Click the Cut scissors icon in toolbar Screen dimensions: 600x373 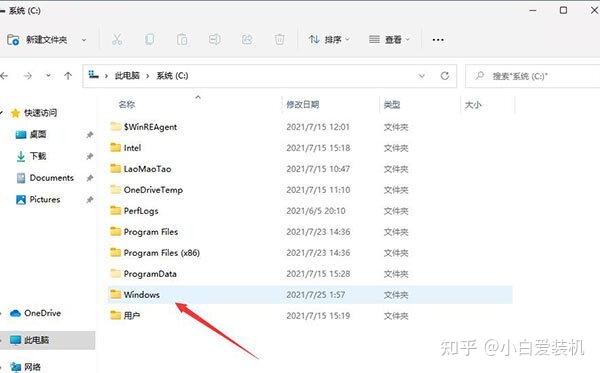[117, 39]
